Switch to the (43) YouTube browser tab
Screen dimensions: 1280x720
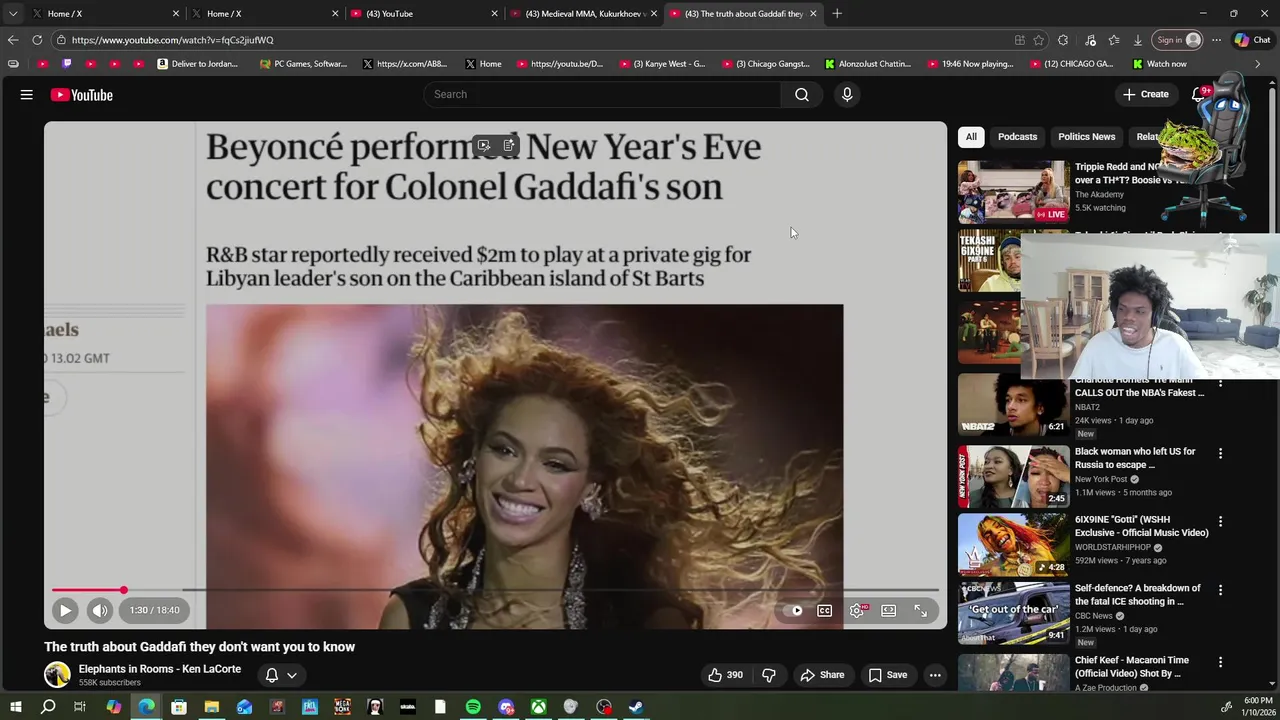tap(423, 13)
